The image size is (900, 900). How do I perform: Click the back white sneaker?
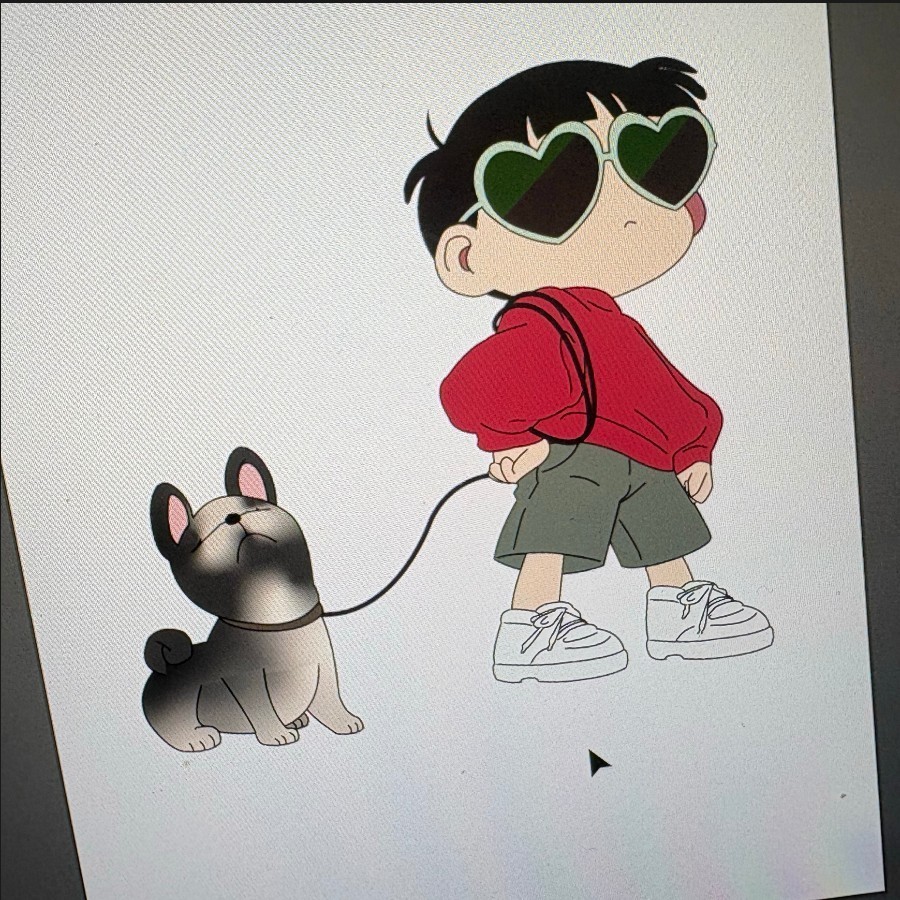pos(705,622)
